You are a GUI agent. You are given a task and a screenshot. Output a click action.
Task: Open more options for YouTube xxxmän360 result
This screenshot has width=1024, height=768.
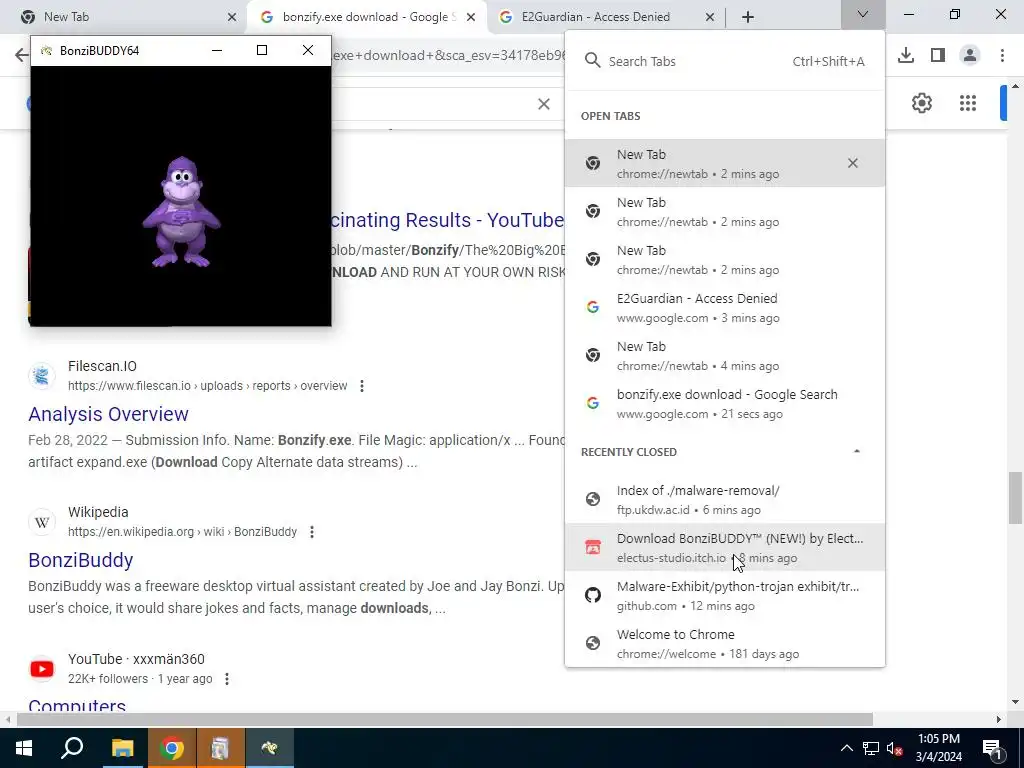coord(227,679)
